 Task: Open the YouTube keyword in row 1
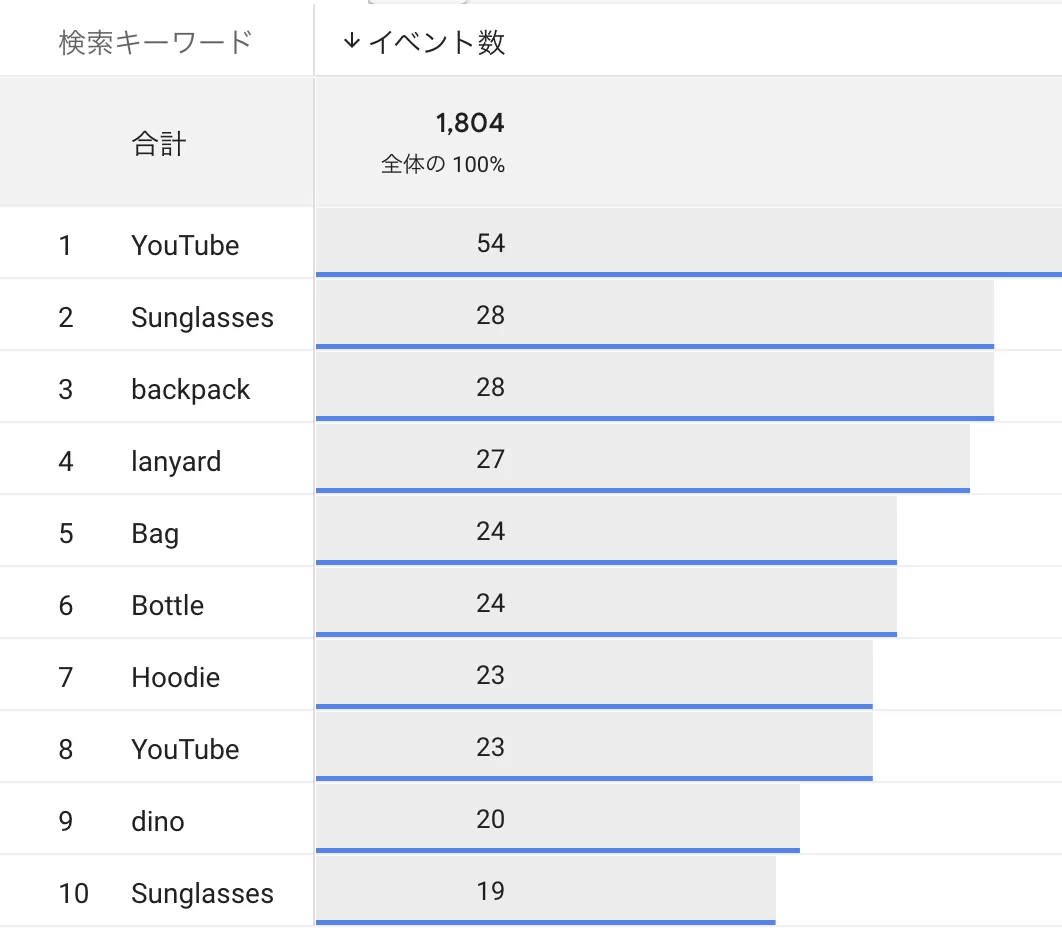tap(185, 245)
